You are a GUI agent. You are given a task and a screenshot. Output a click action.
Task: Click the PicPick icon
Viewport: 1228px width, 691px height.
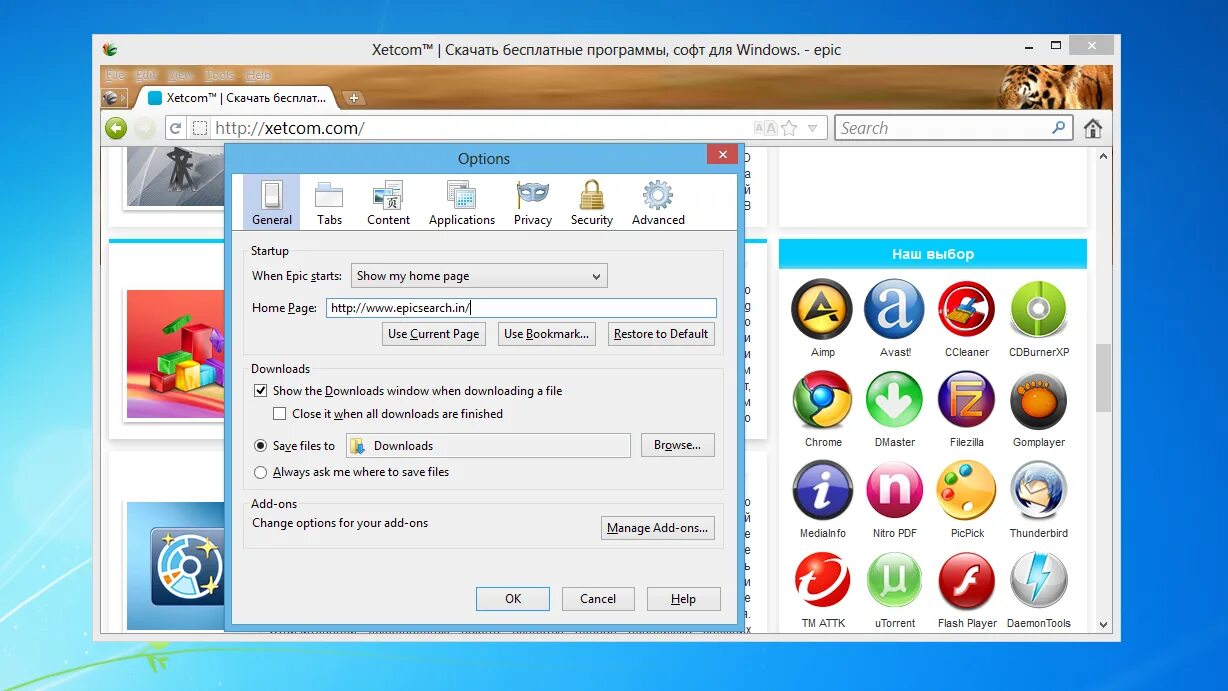pos(967,490)
